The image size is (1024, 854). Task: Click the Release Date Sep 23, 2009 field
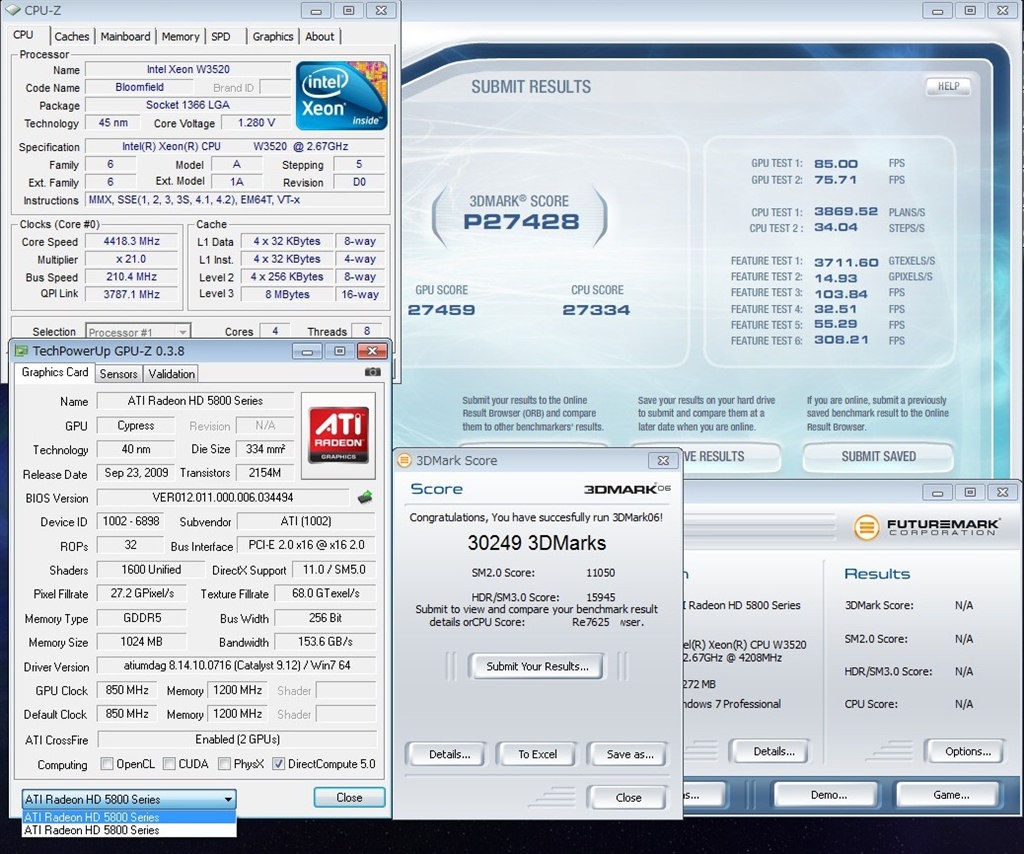(136, 473)
